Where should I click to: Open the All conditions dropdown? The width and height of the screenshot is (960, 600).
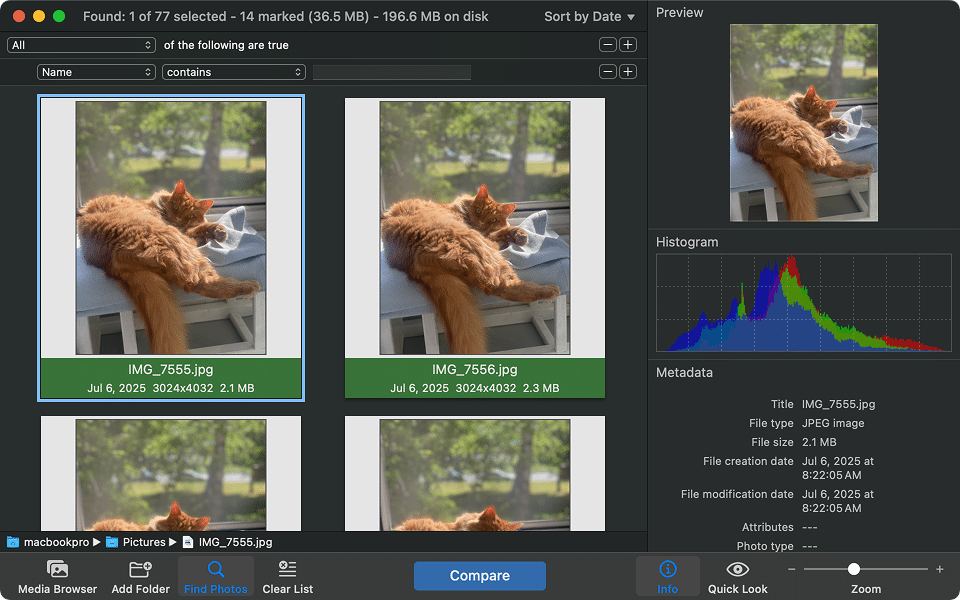pyautogui.click(x=81, y=45)
